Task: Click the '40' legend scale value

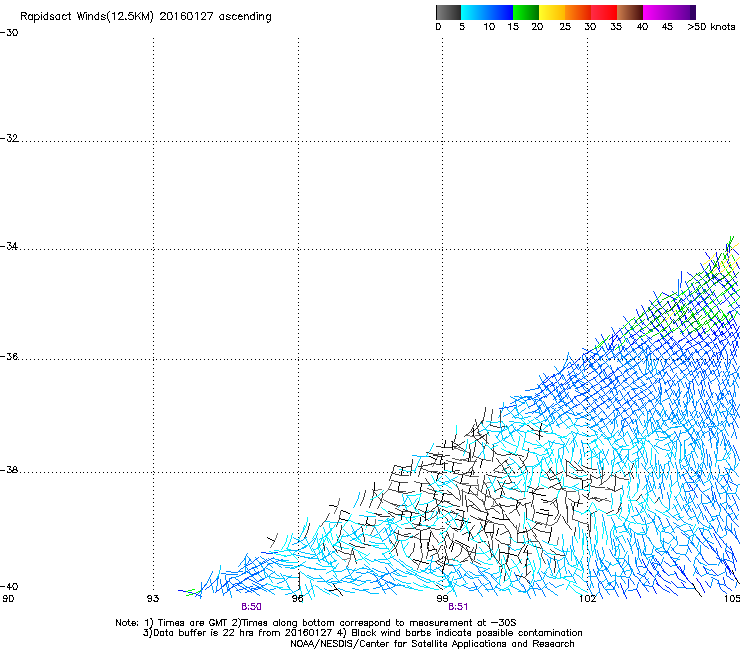Action: [x=642, y=27]
